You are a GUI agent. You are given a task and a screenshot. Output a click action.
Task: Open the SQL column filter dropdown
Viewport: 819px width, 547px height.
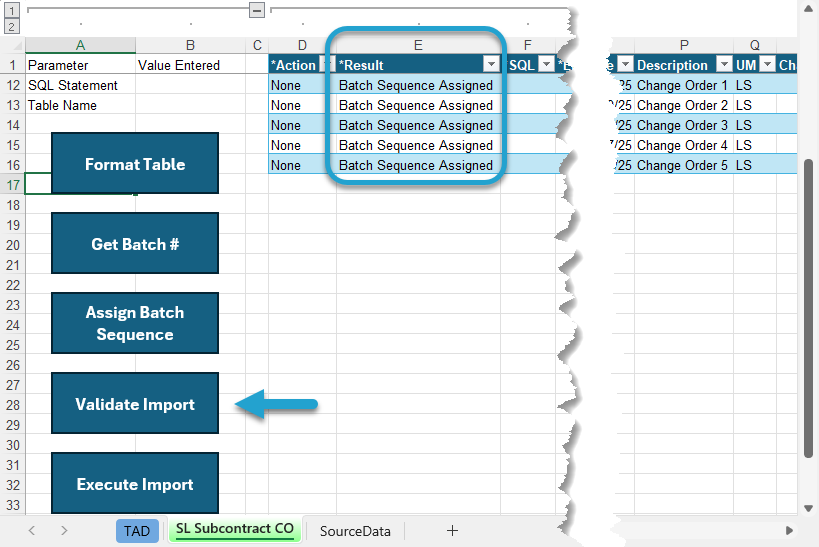(546, 64)
